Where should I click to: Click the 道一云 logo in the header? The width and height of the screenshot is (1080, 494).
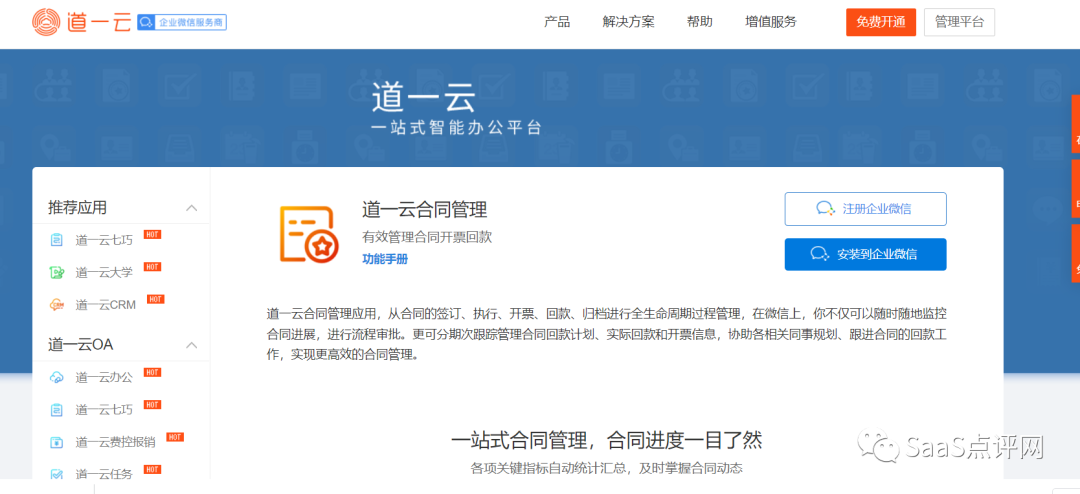tap(81, 22)
